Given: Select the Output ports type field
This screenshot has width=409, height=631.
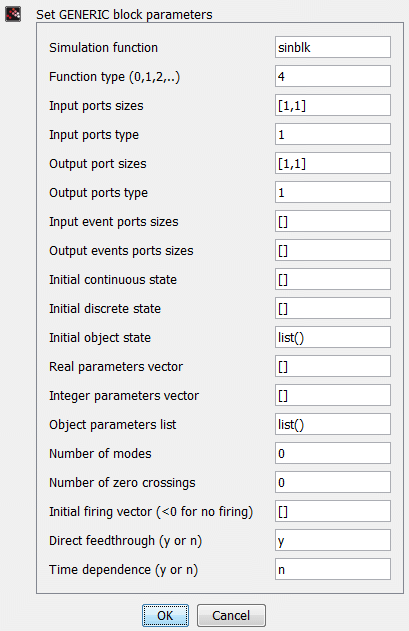Looking at the screenshot, I should [x=333, y=192].
